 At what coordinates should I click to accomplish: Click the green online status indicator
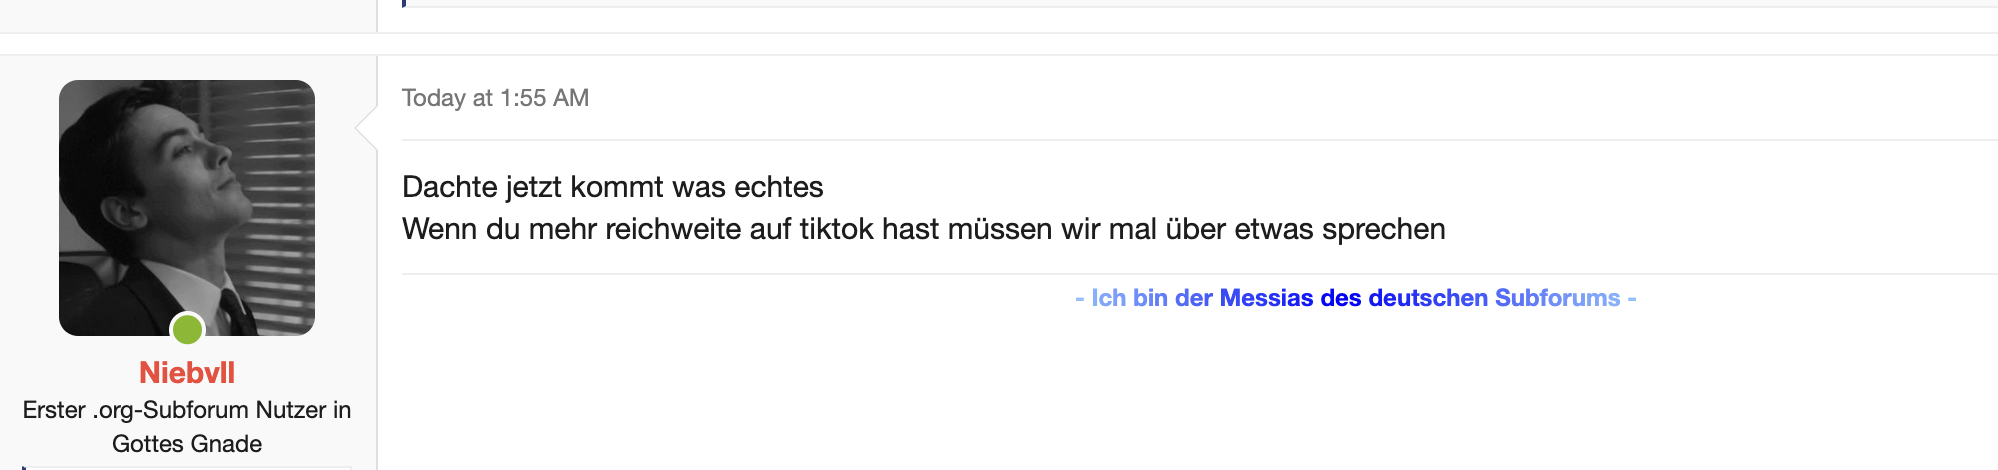tap(187, 329)
